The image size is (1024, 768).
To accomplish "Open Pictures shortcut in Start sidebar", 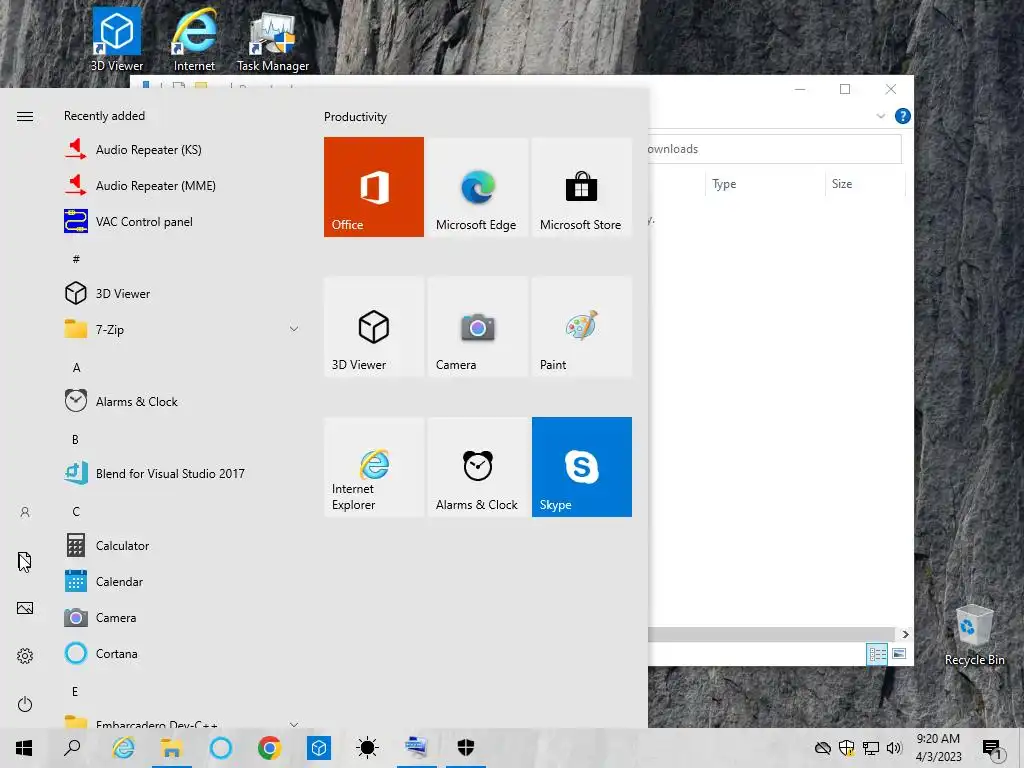I will pyautogui.click(x=25, y=608).
